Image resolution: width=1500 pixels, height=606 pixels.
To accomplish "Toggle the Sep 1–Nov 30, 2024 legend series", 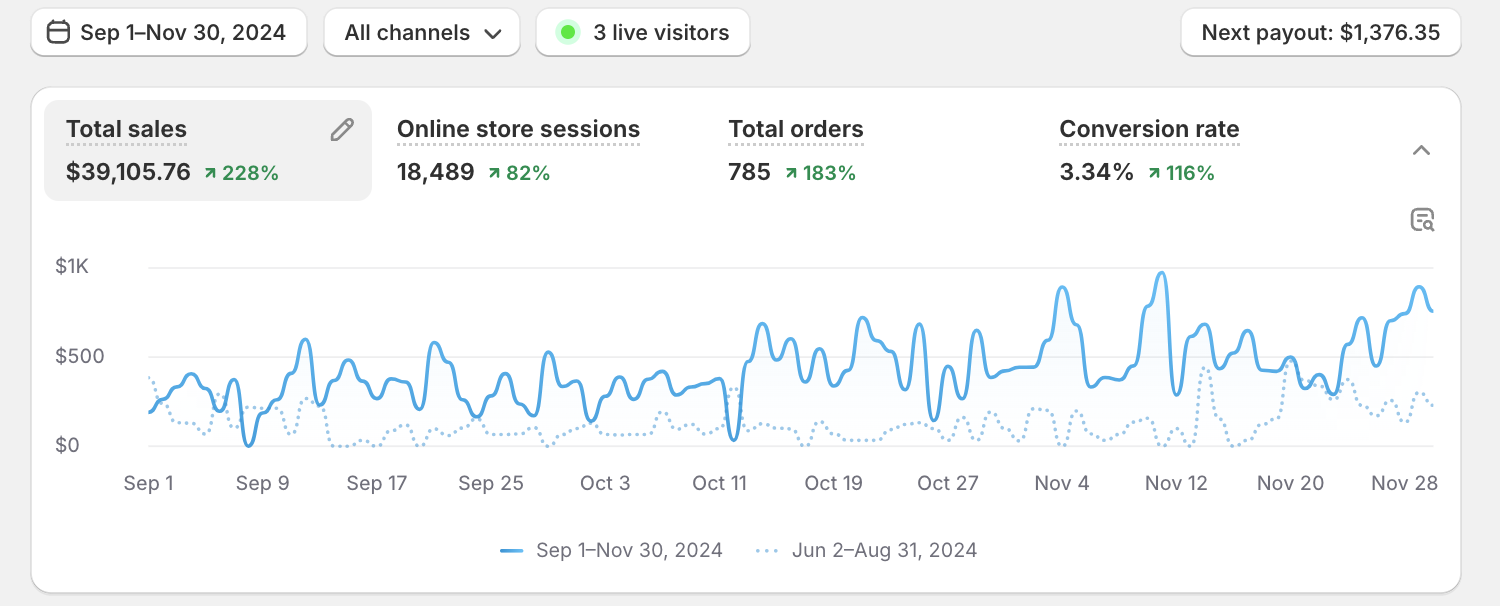I will click(611, 550).
